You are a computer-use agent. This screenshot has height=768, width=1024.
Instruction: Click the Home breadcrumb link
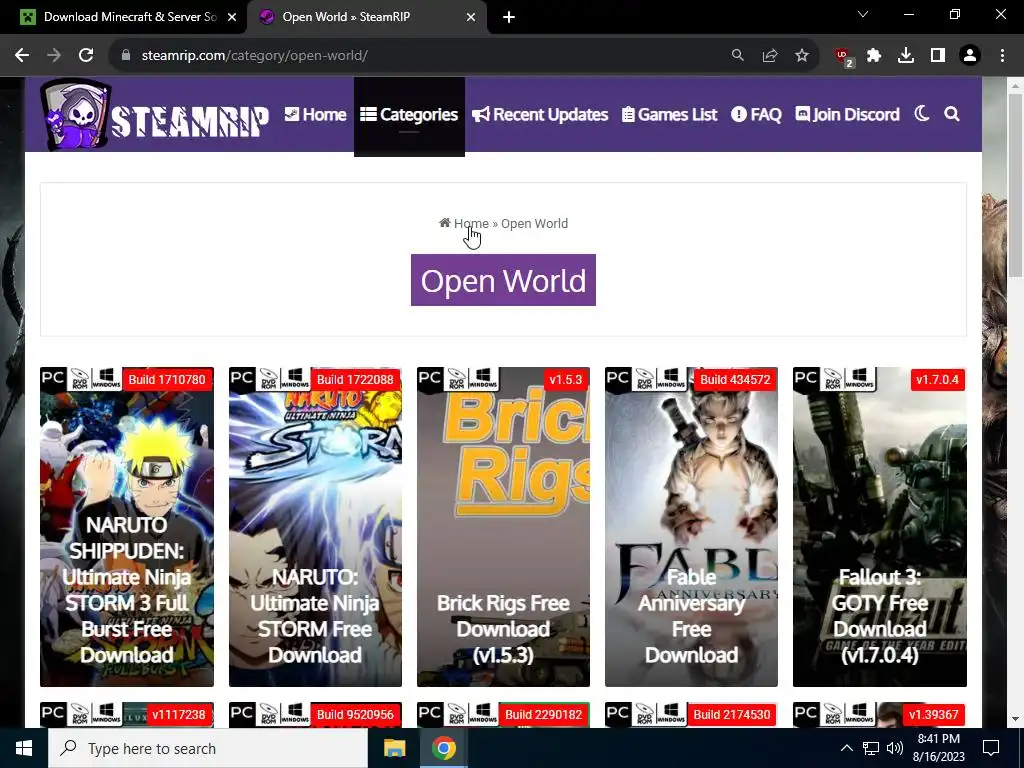tap(464, 223)
